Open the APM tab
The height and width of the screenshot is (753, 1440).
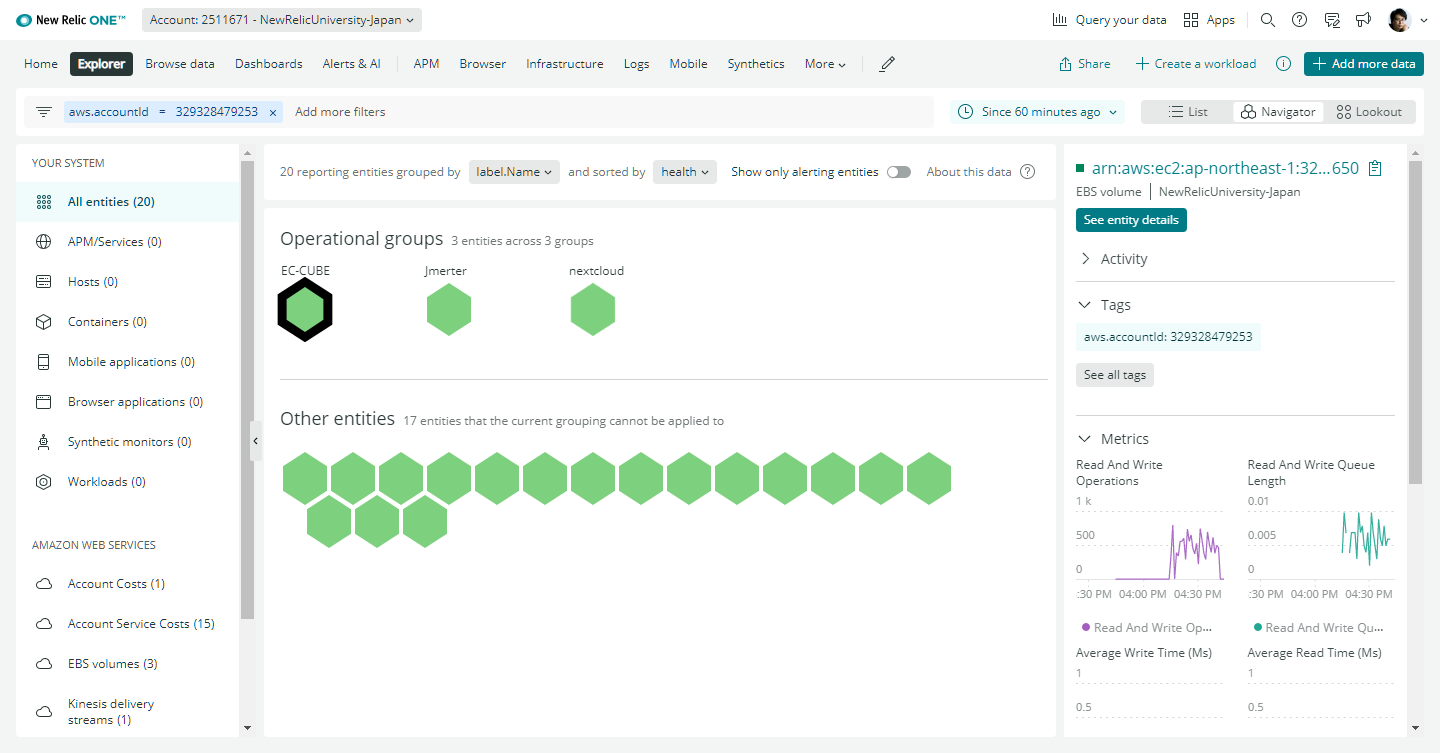(427, 64)
